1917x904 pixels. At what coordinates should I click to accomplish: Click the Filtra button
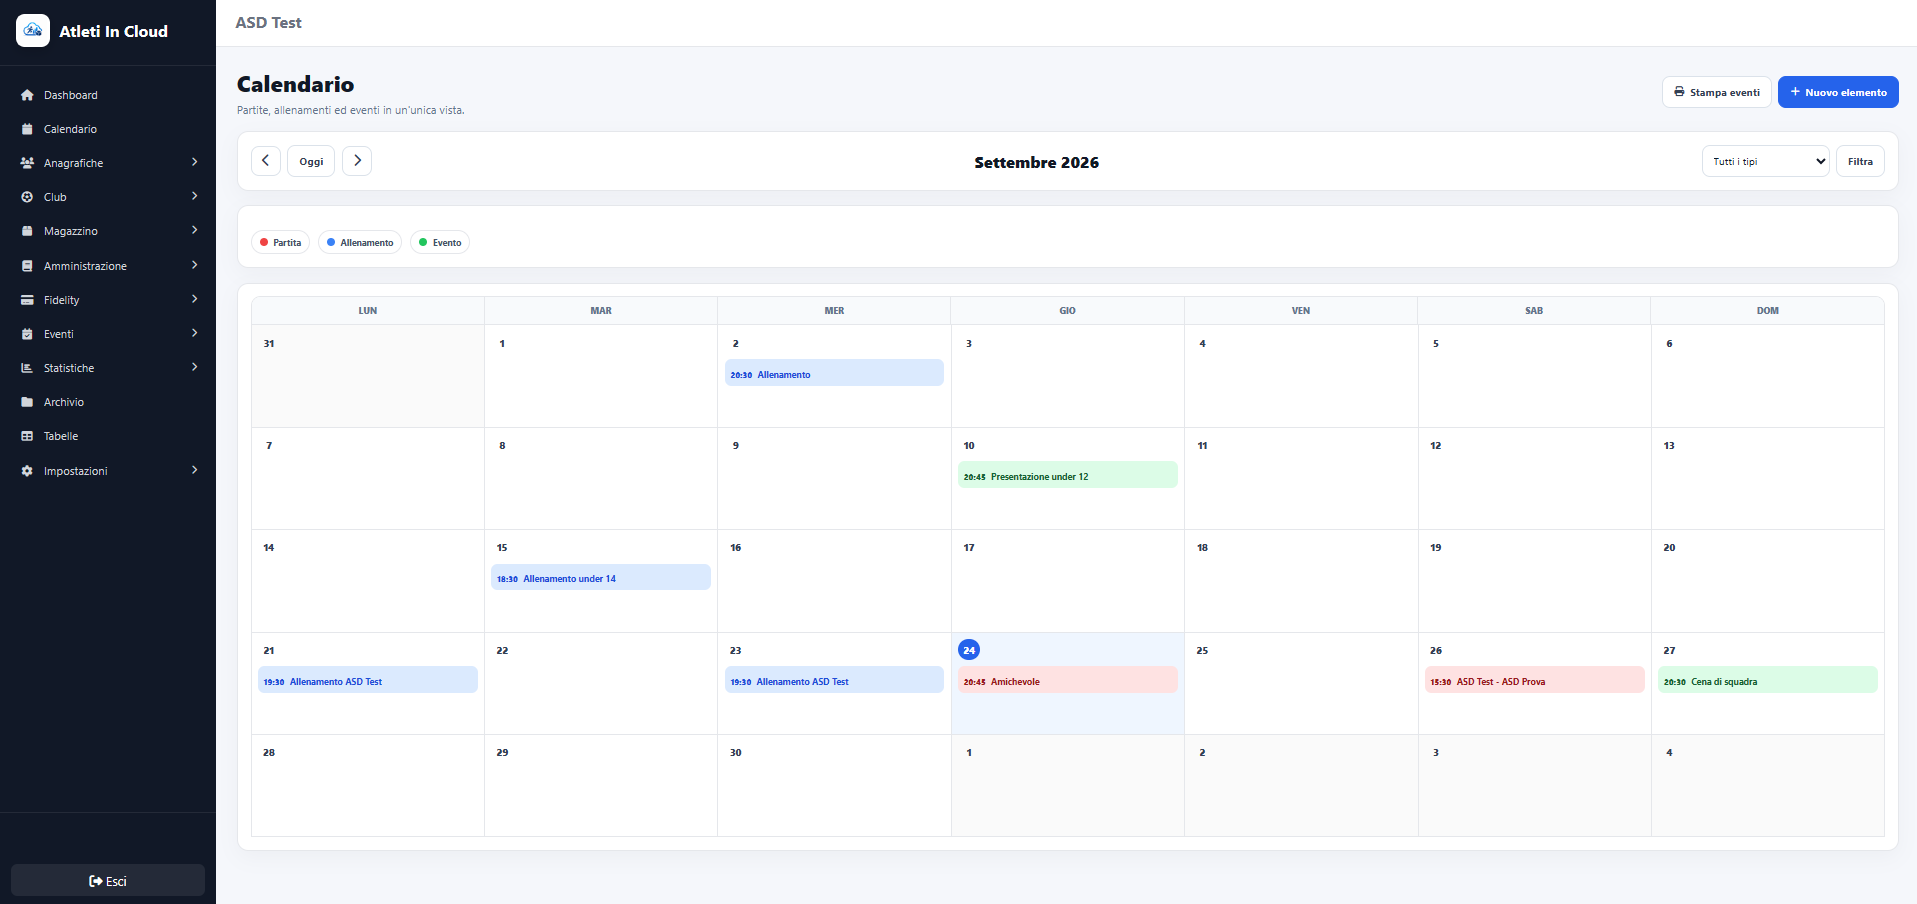(1860, 161)
